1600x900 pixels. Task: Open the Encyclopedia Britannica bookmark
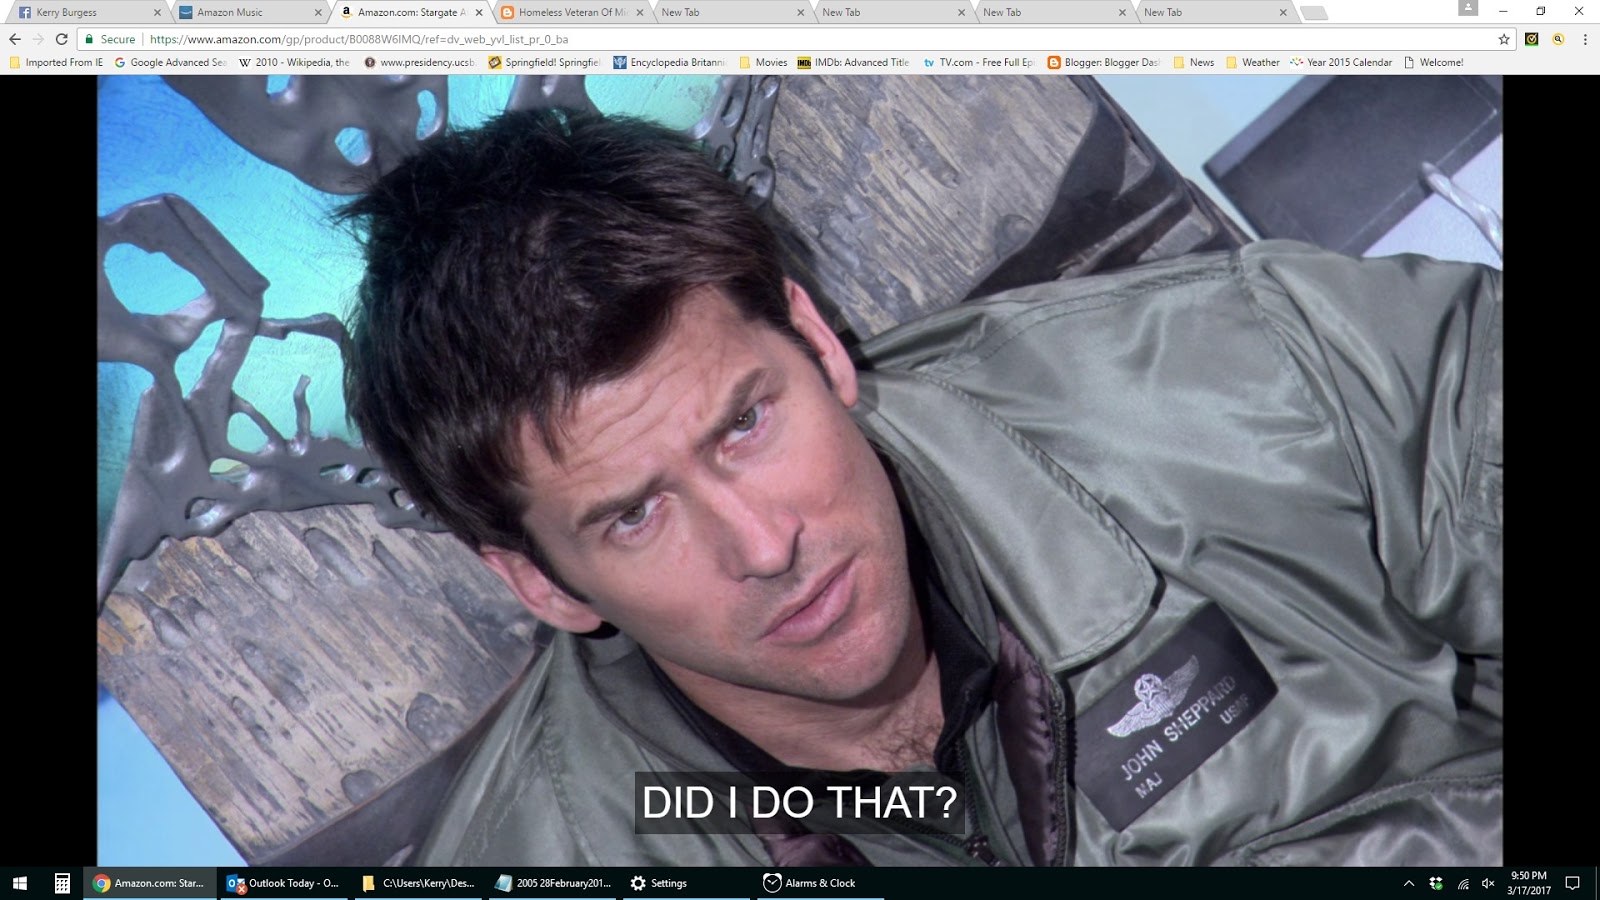[x=669, y=62]
